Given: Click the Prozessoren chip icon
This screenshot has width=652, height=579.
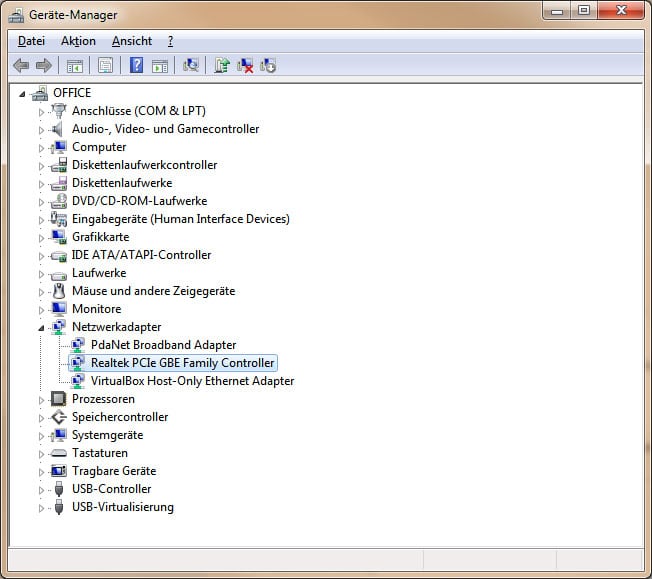Looking at the screenshot, I should (x=59, y=399).
